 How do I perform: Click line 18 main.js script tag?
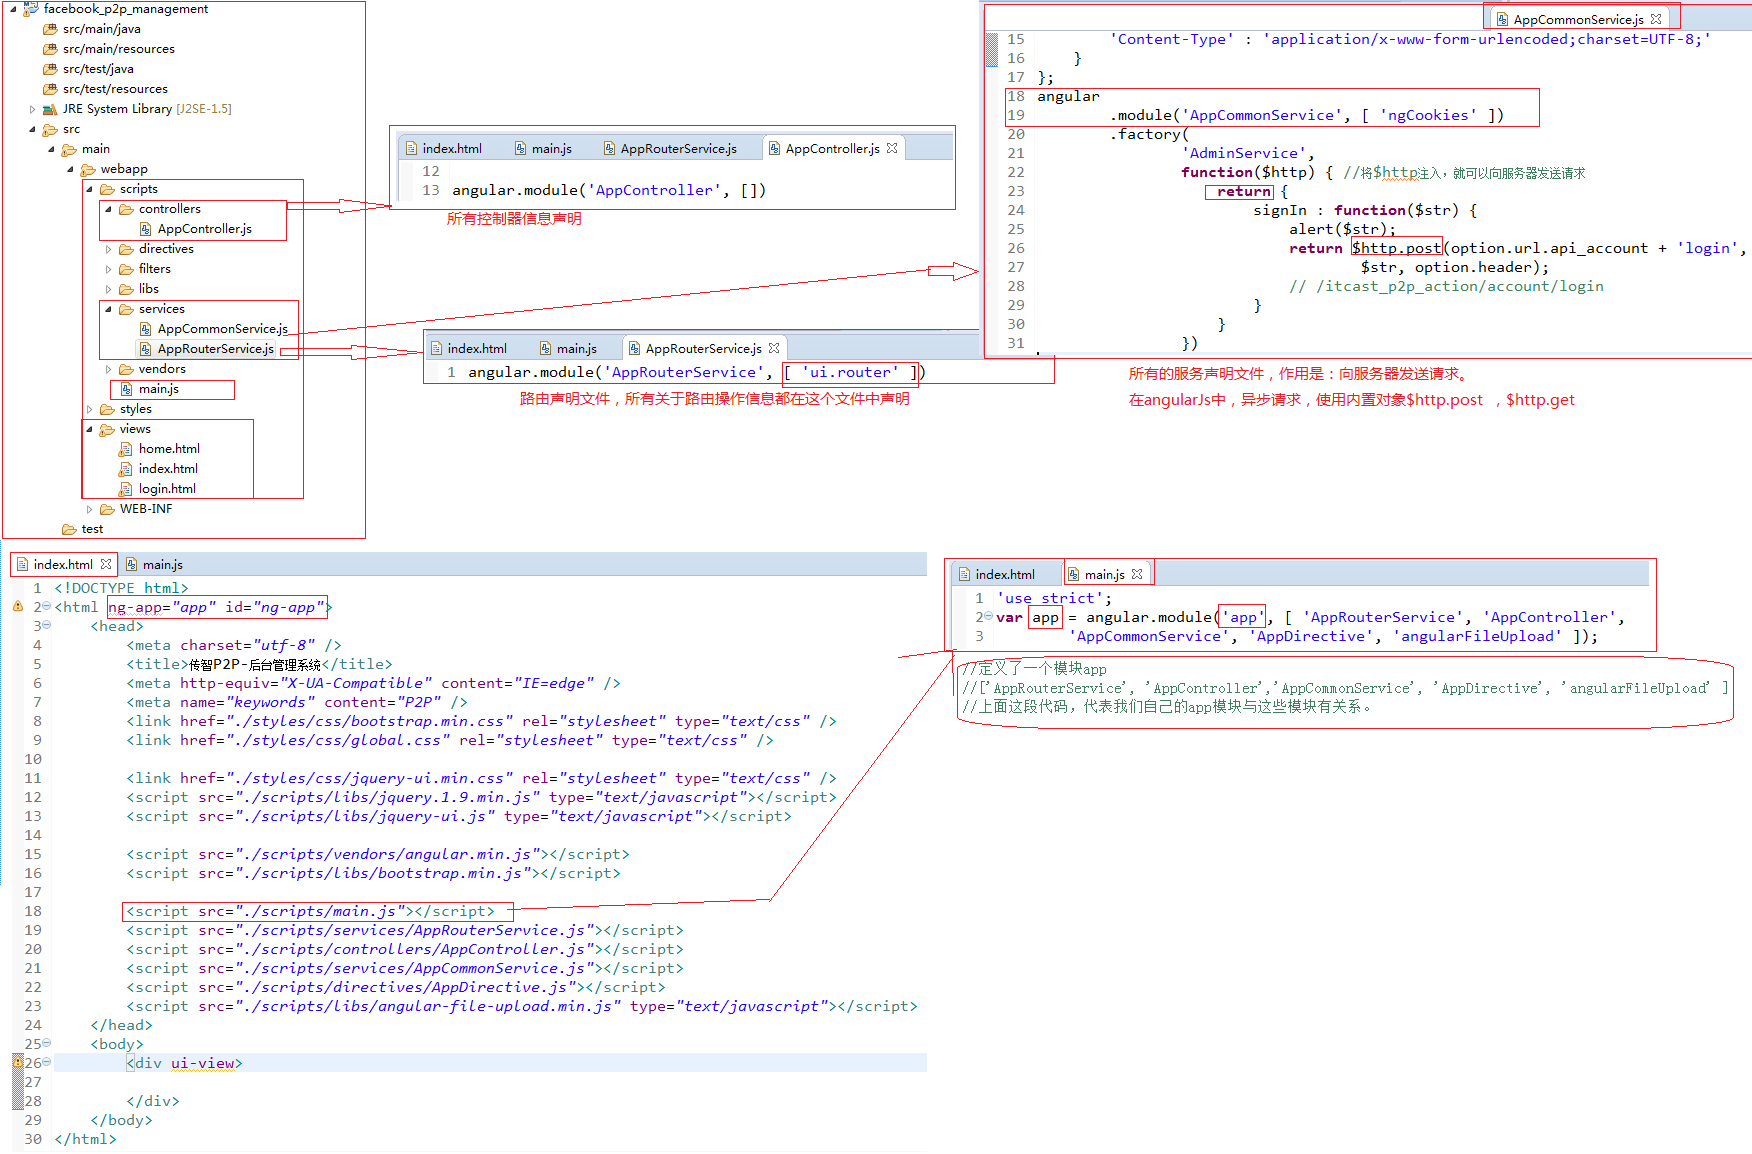point(310,911)
